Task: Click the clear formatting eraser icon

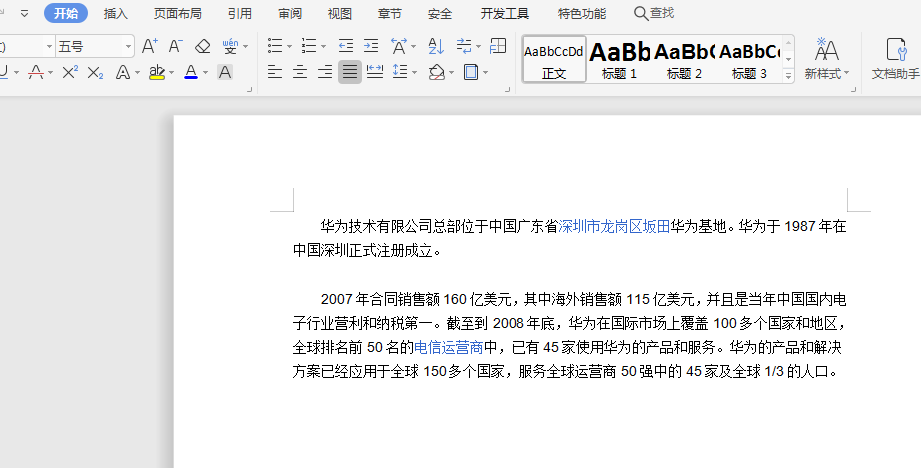Action: 203,46
